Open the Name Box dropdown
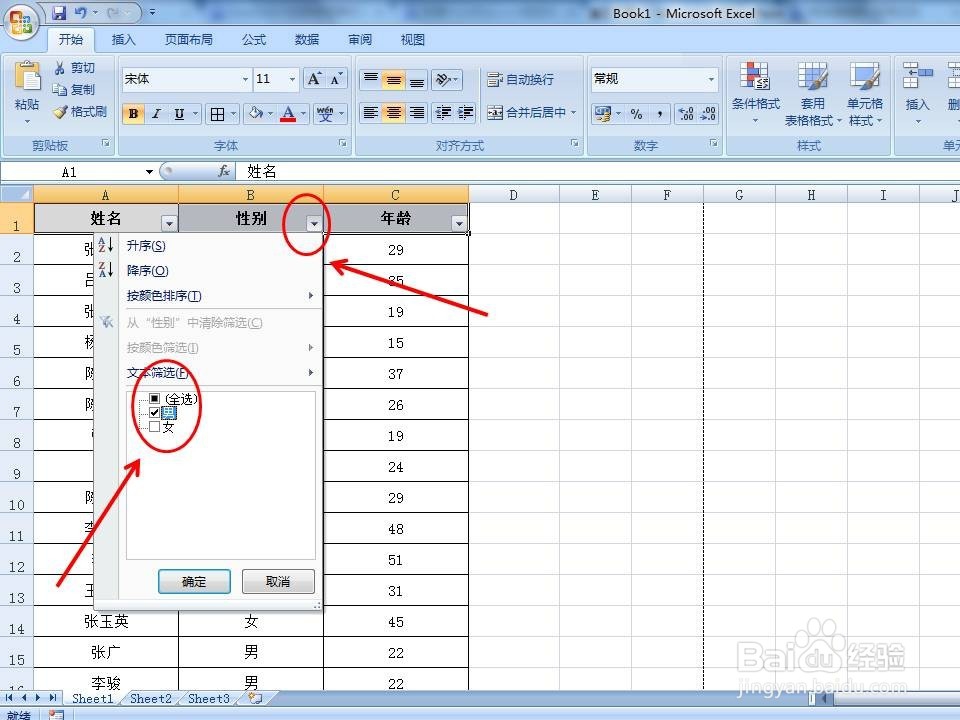The image size is (960, 720). tap(149, 172)
